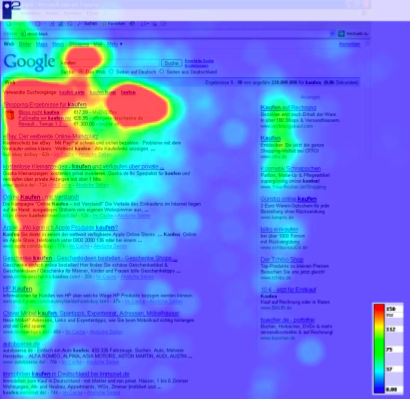410x399 pixels.
Task: Open the Shopping tab
Action: tap(79, 44)
